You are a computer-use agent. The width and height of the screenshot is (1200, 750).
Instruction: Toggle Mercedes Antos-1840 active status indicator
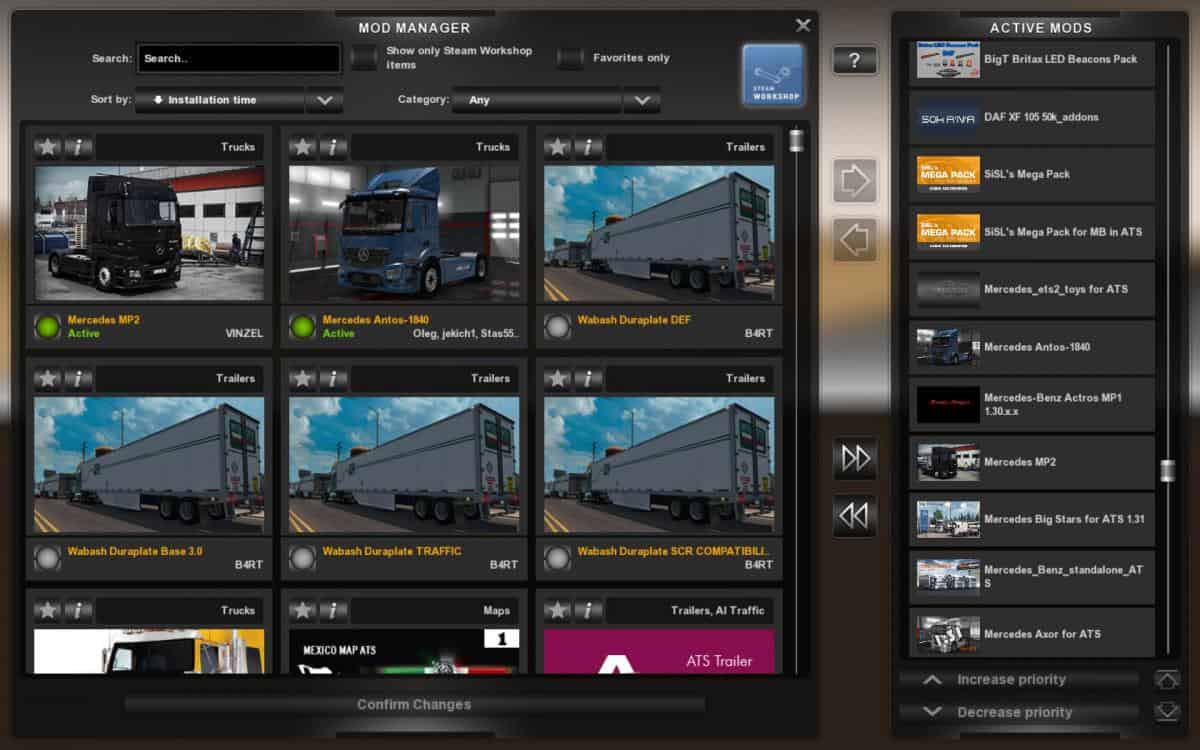[x=303, y=327]
